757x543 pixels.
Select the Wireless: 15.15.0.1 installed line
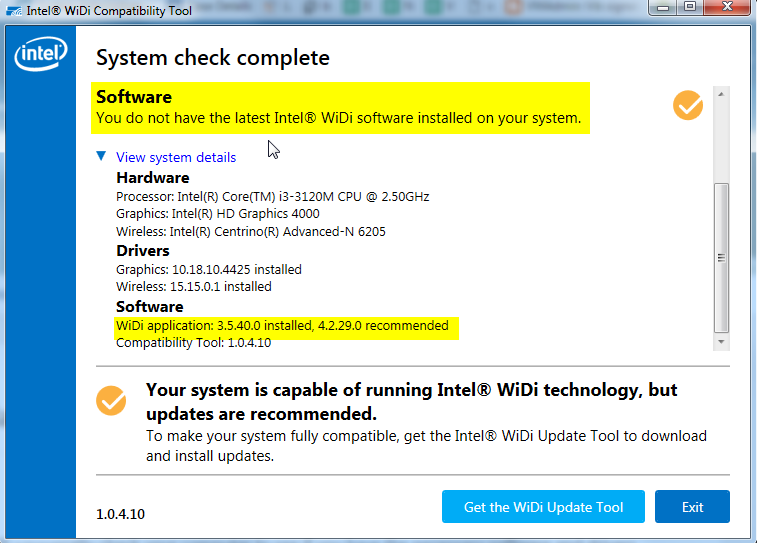point(194,287)
